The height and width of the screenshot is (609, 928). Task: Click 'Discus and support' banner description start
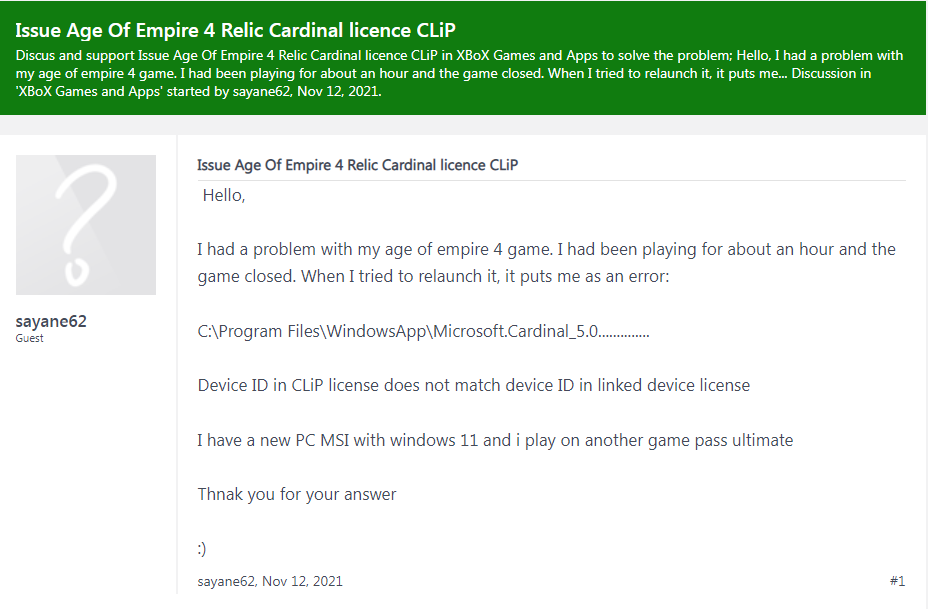[75, 56]
